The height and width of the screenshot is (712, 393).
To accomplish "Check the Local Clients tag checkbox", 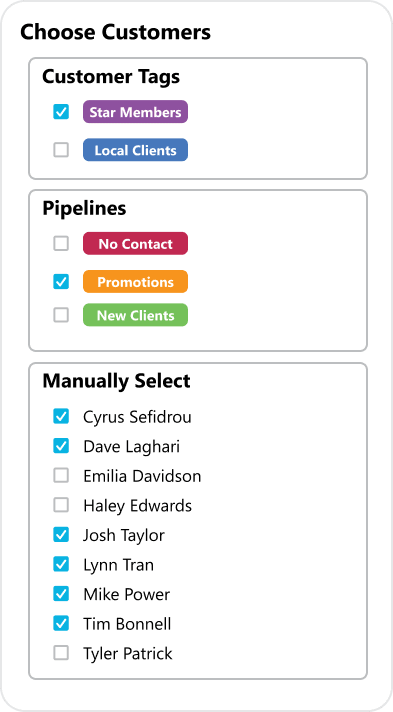I will [x=61, y=150].
